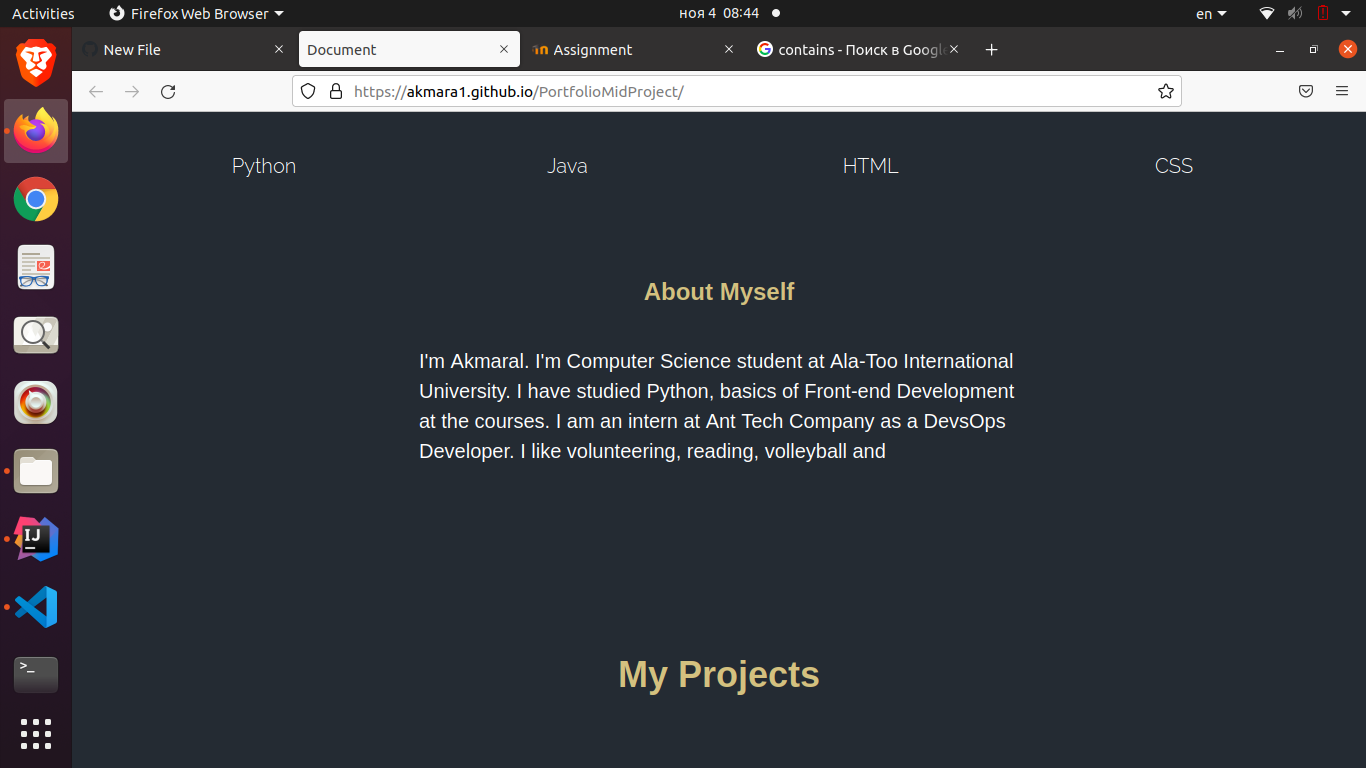Click the Firefox icon in the dock

pyautogui.click(x=36, y=131)
